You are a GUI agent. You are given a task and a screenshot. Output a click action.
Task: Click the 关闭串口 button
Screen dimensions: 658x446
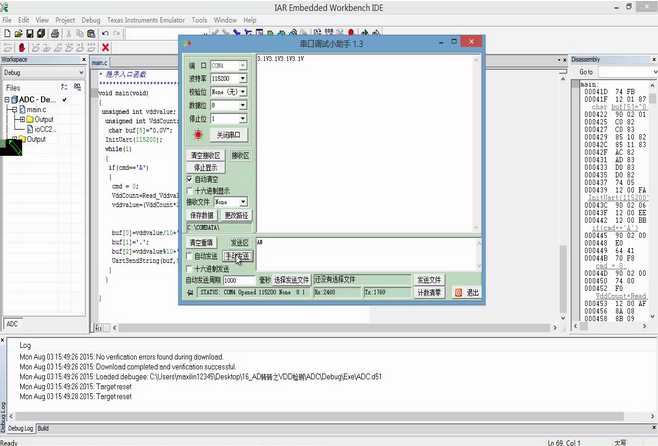click(x=229, y=135)
